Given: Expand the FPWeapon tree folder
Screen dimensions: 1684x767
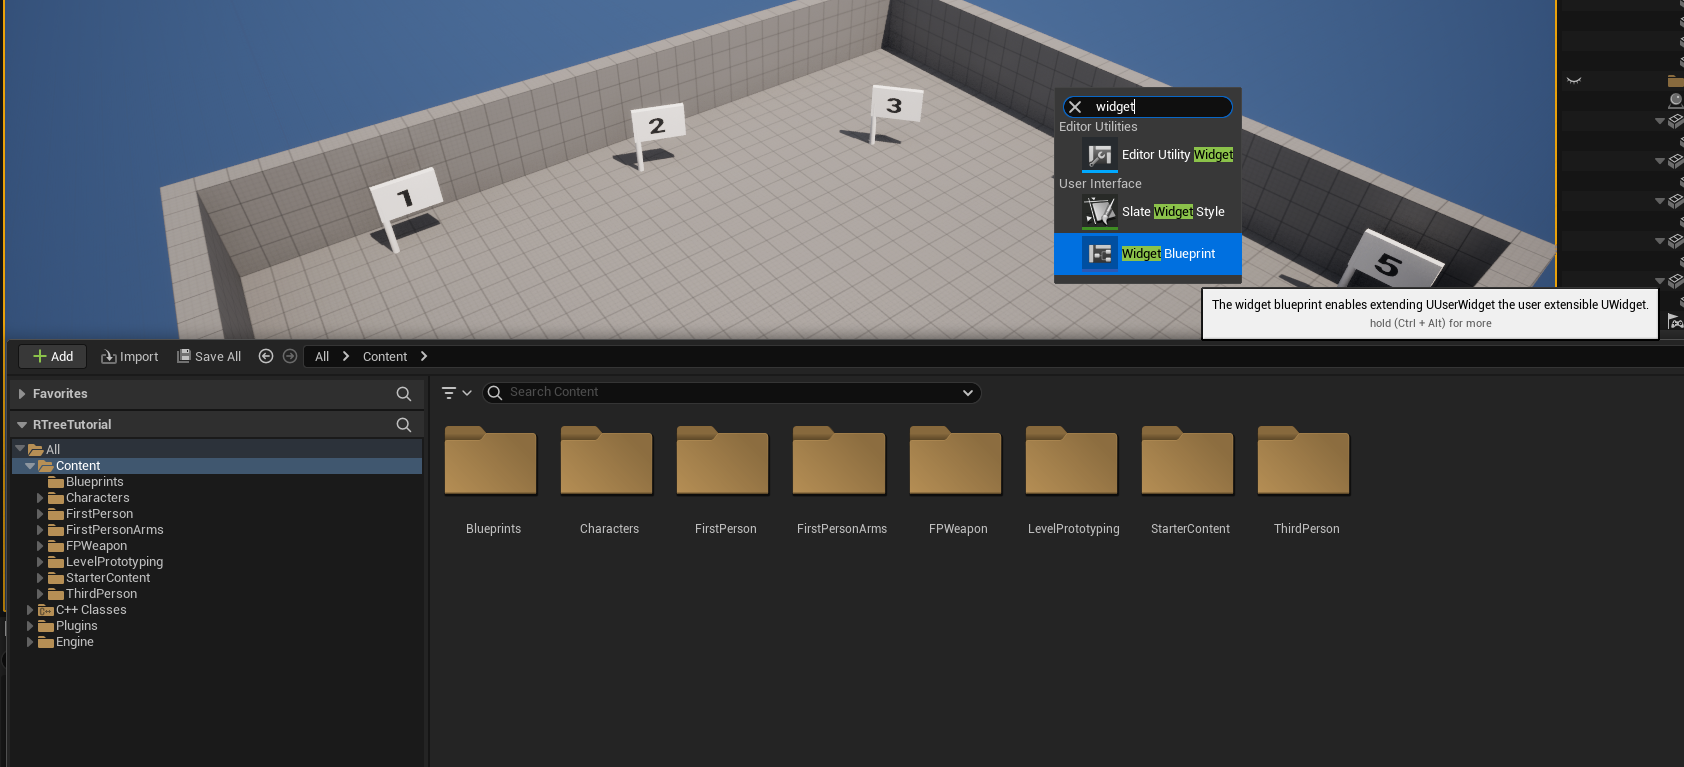Looking at the screenshot, I should (40, 546).
